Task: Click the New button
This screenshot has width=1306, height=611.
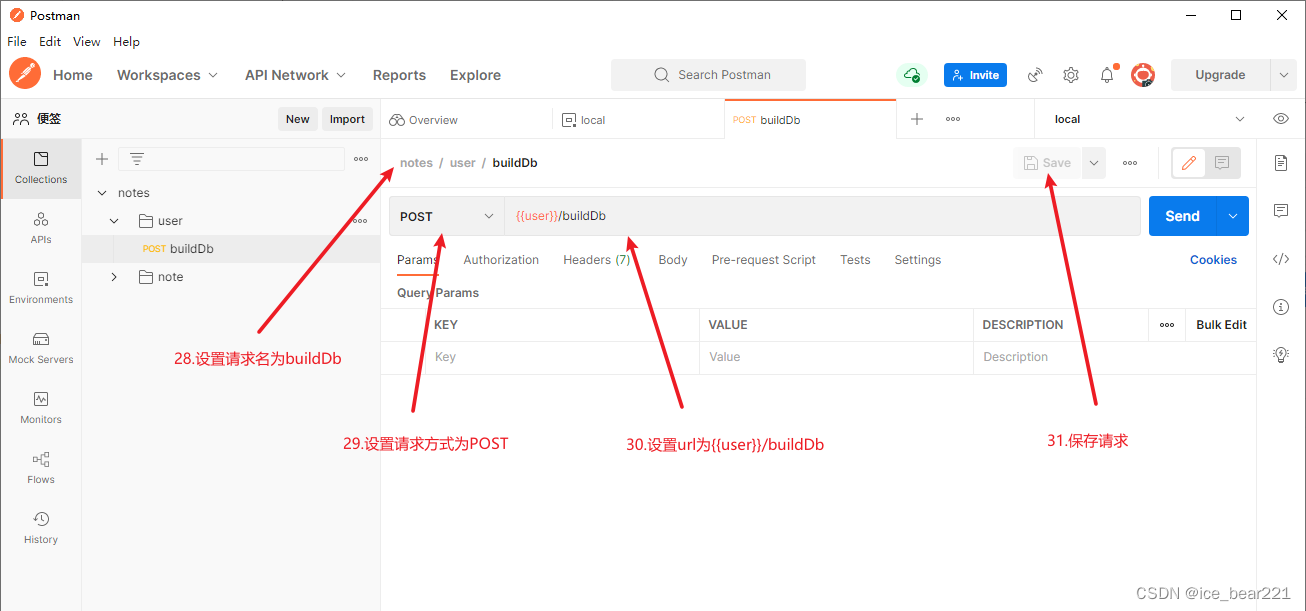Action: [x=298, y=119]
